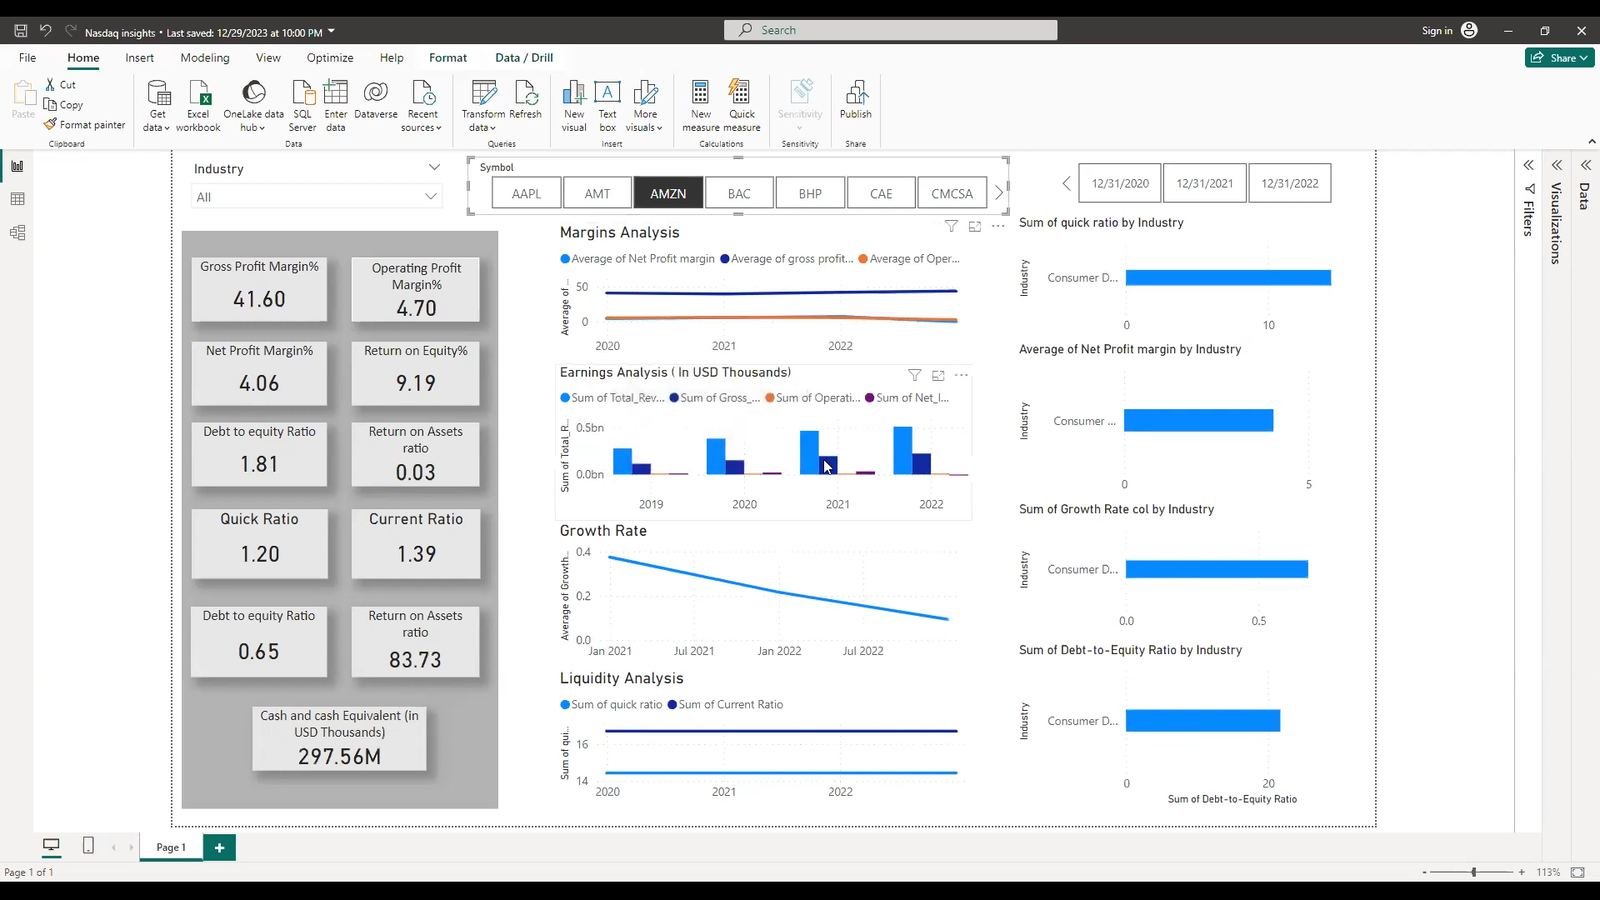The image size is (1600, 900).
Task: Open the Share dropdown
Action: coord(1559,58)
